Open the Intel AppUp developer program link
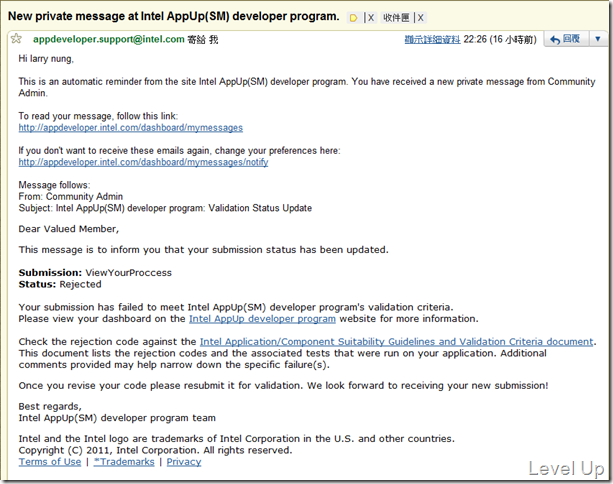The height and width of the screenshot is (484, 613). (x=262, y=319)
